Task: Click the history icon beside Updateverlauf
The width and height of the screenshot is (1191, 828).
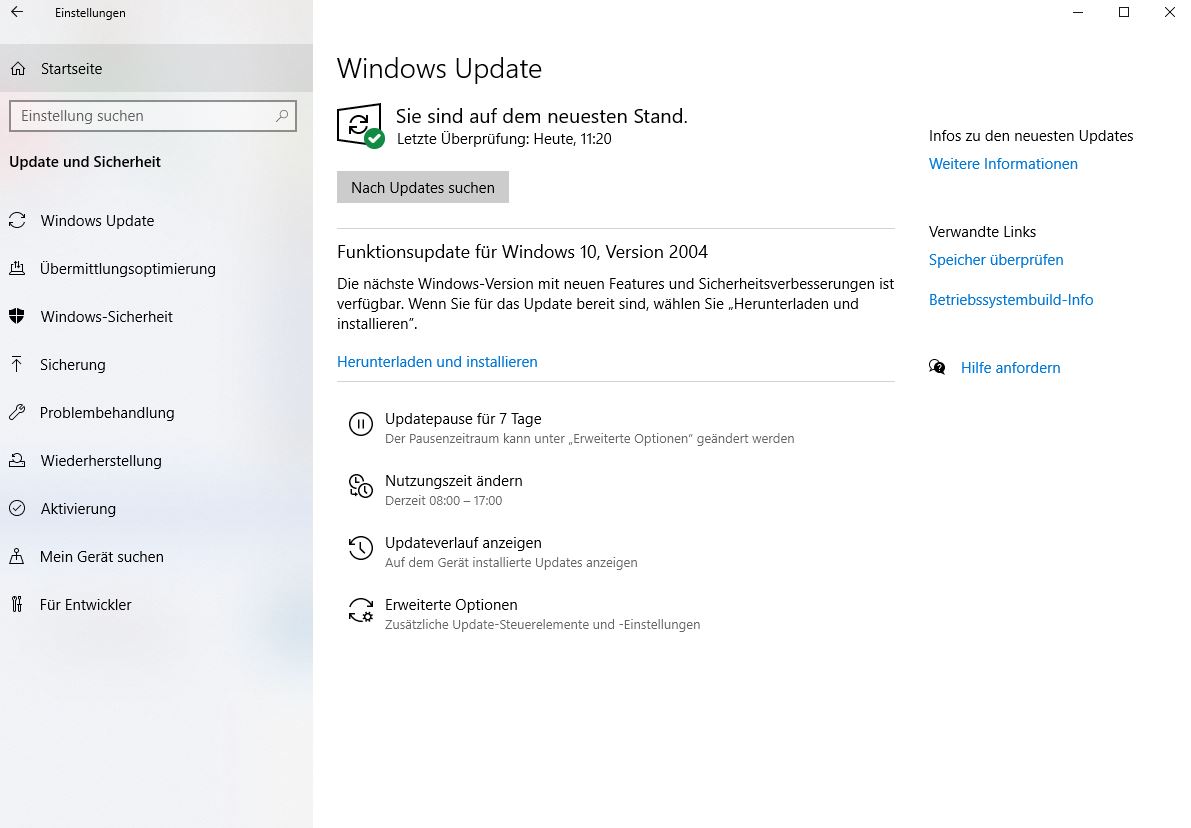Action: point(361,548)
